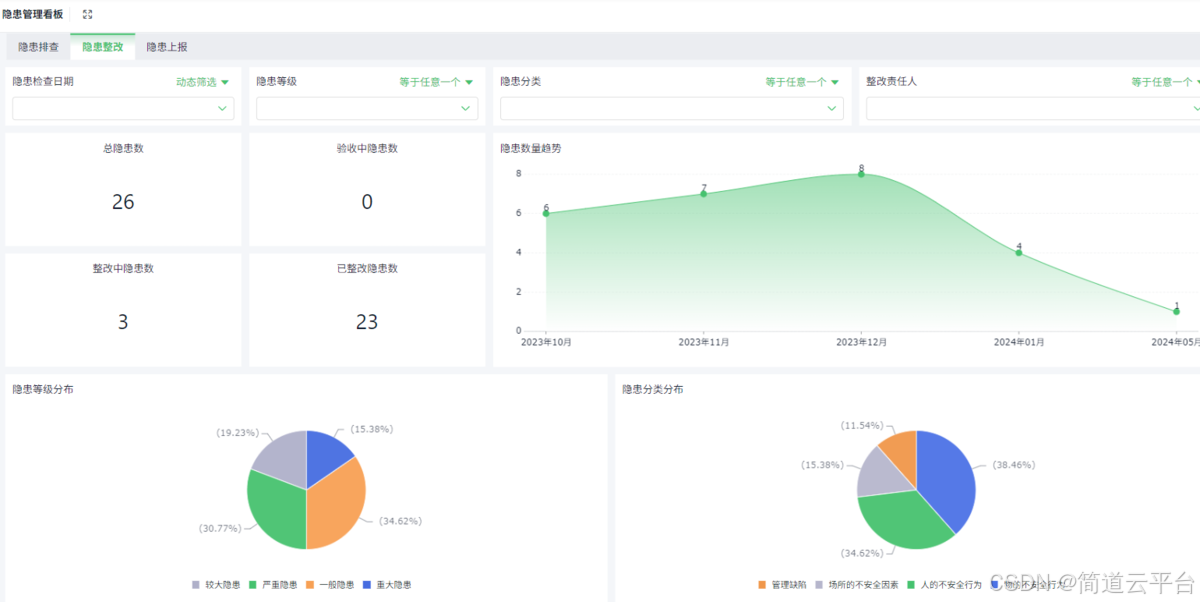Click the 已整改隐患数 value 23
This screenshot has width=1200, height=602.
coord(367,322)
